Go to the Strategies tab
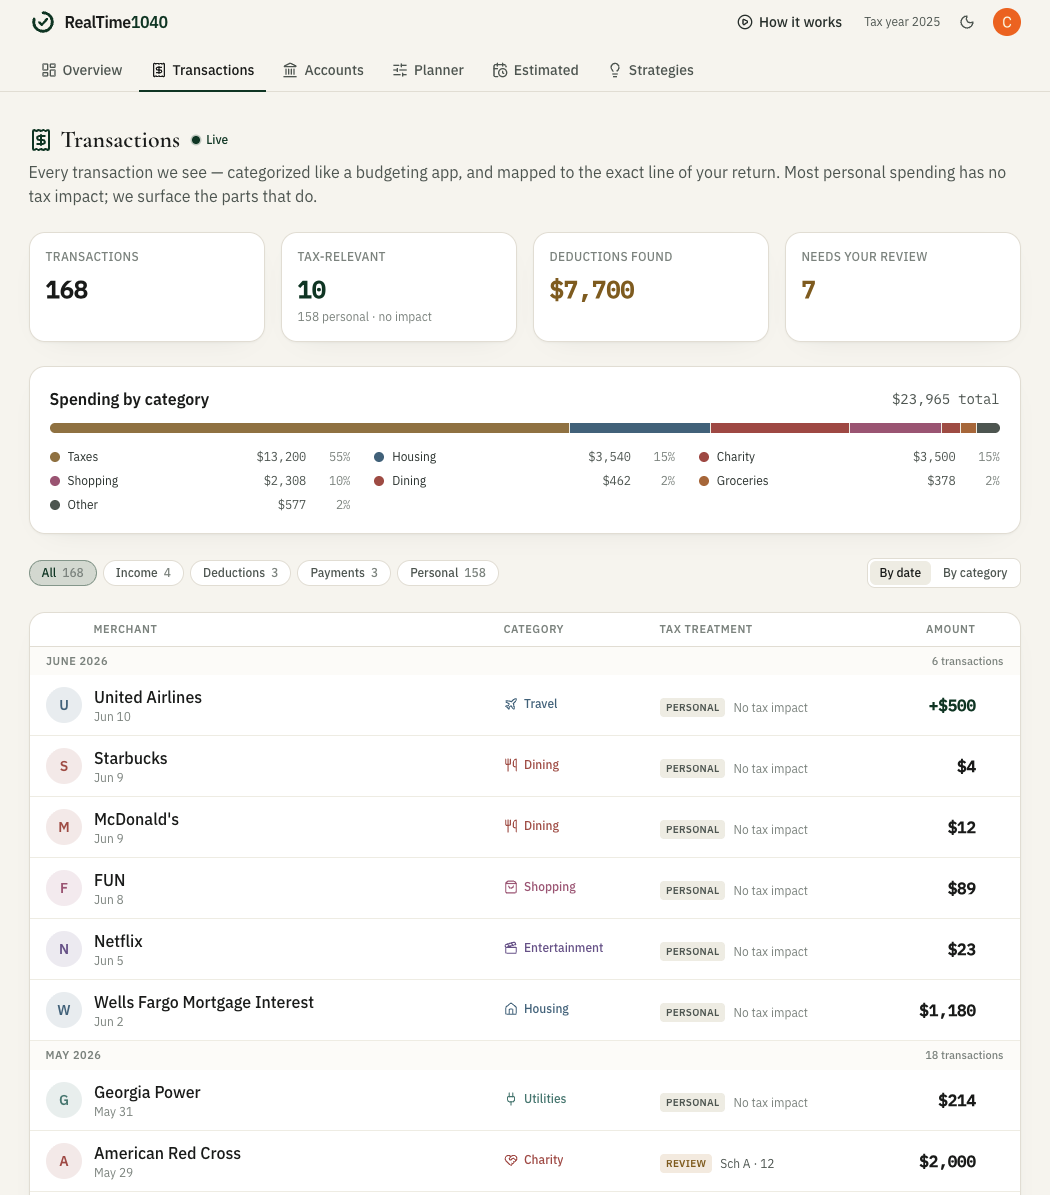1050x1195 pixels. [x=651, y=70]
